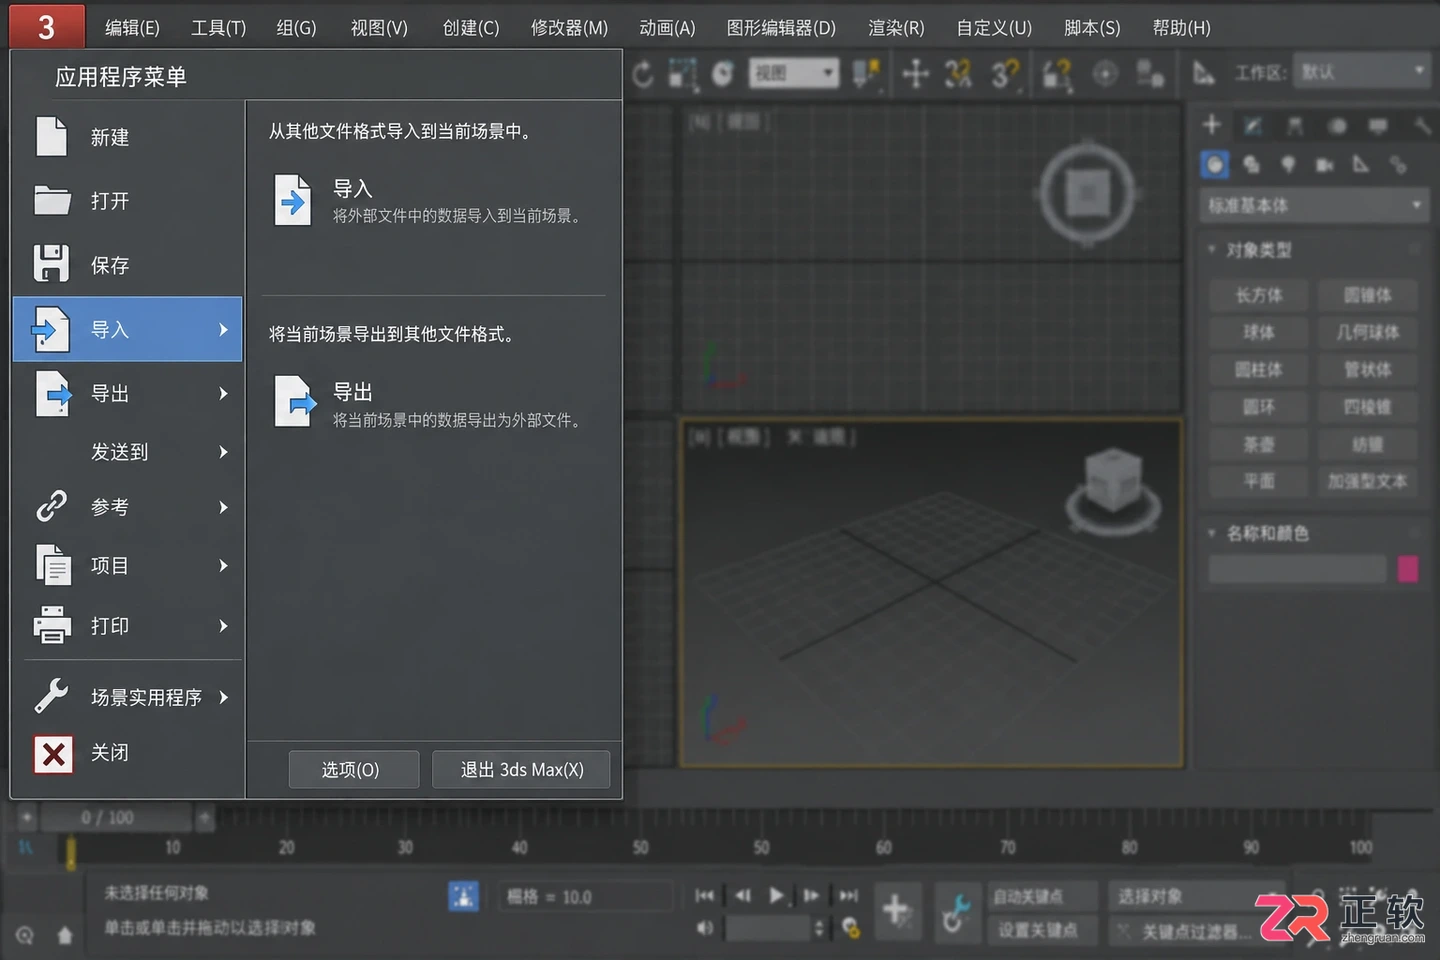Play the animation
This screenshot has height=960, width=1440.
pyautogui.click(x=776, y=896)
